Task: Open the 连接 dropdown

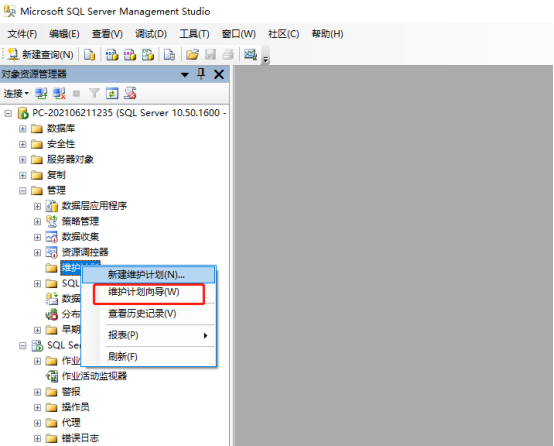Action: [x=16, y=94]
